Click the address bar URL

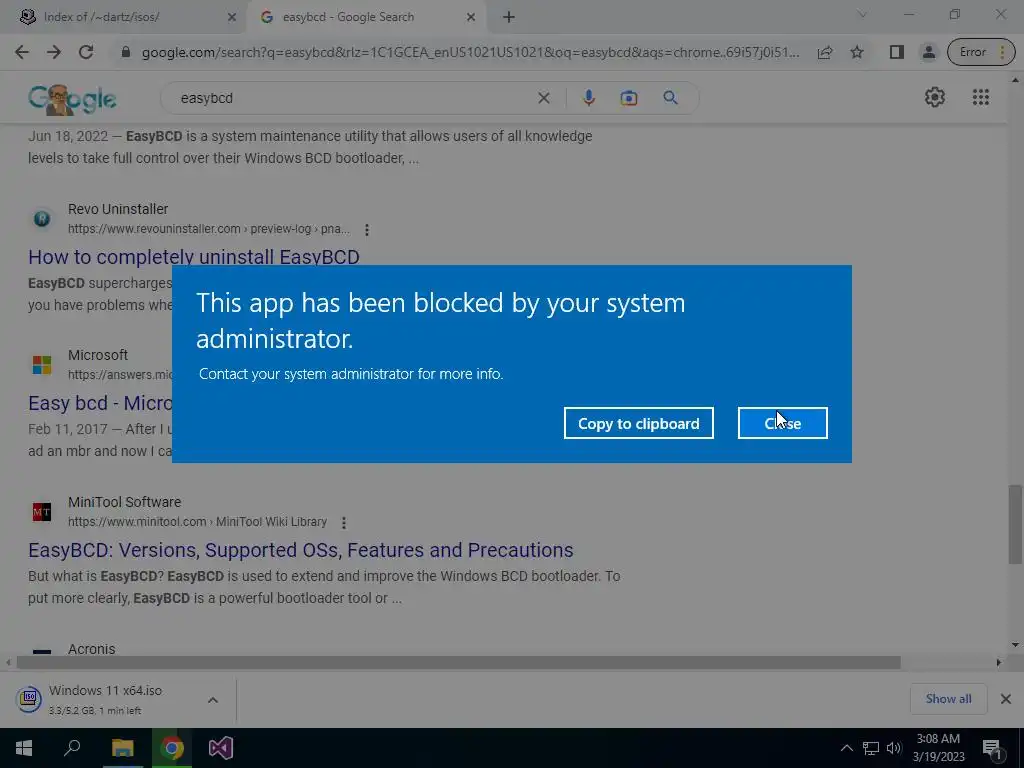pos(470,52)
